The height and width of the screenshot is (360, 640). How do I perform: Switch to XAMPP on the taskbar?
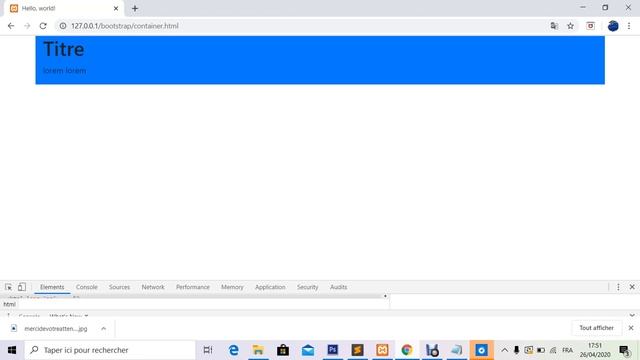click(382, 350)
